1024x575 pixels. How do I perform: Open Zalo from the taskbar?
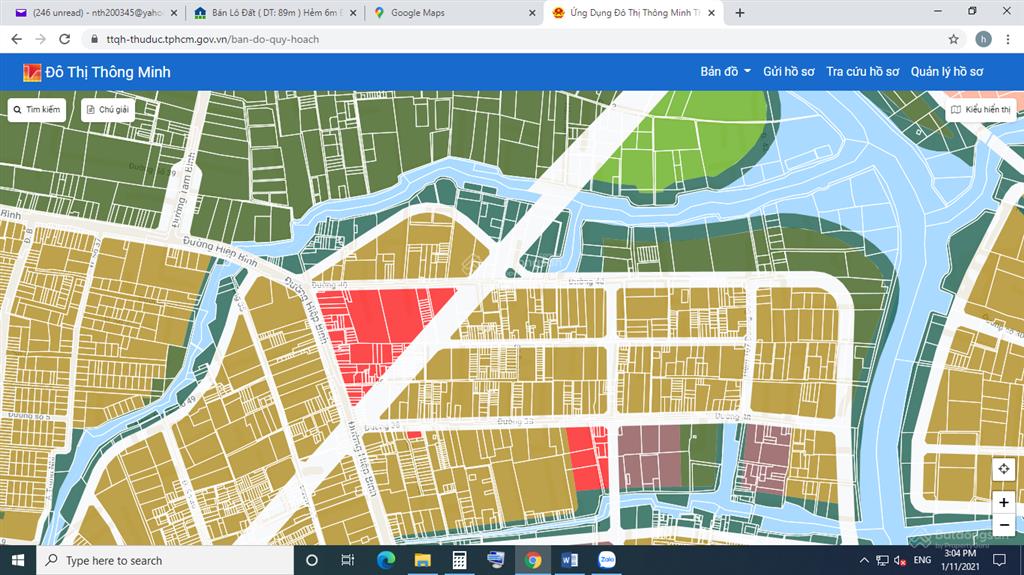(x=606, y=560)
